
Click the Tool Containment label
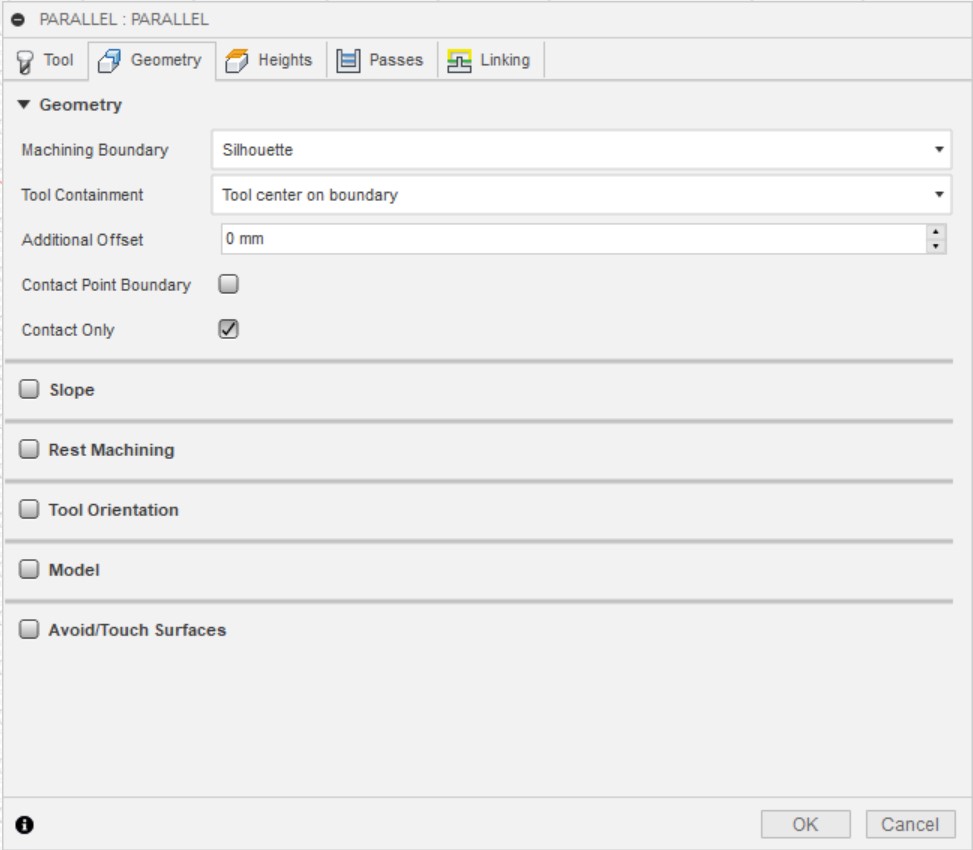(x=83, y=195)
